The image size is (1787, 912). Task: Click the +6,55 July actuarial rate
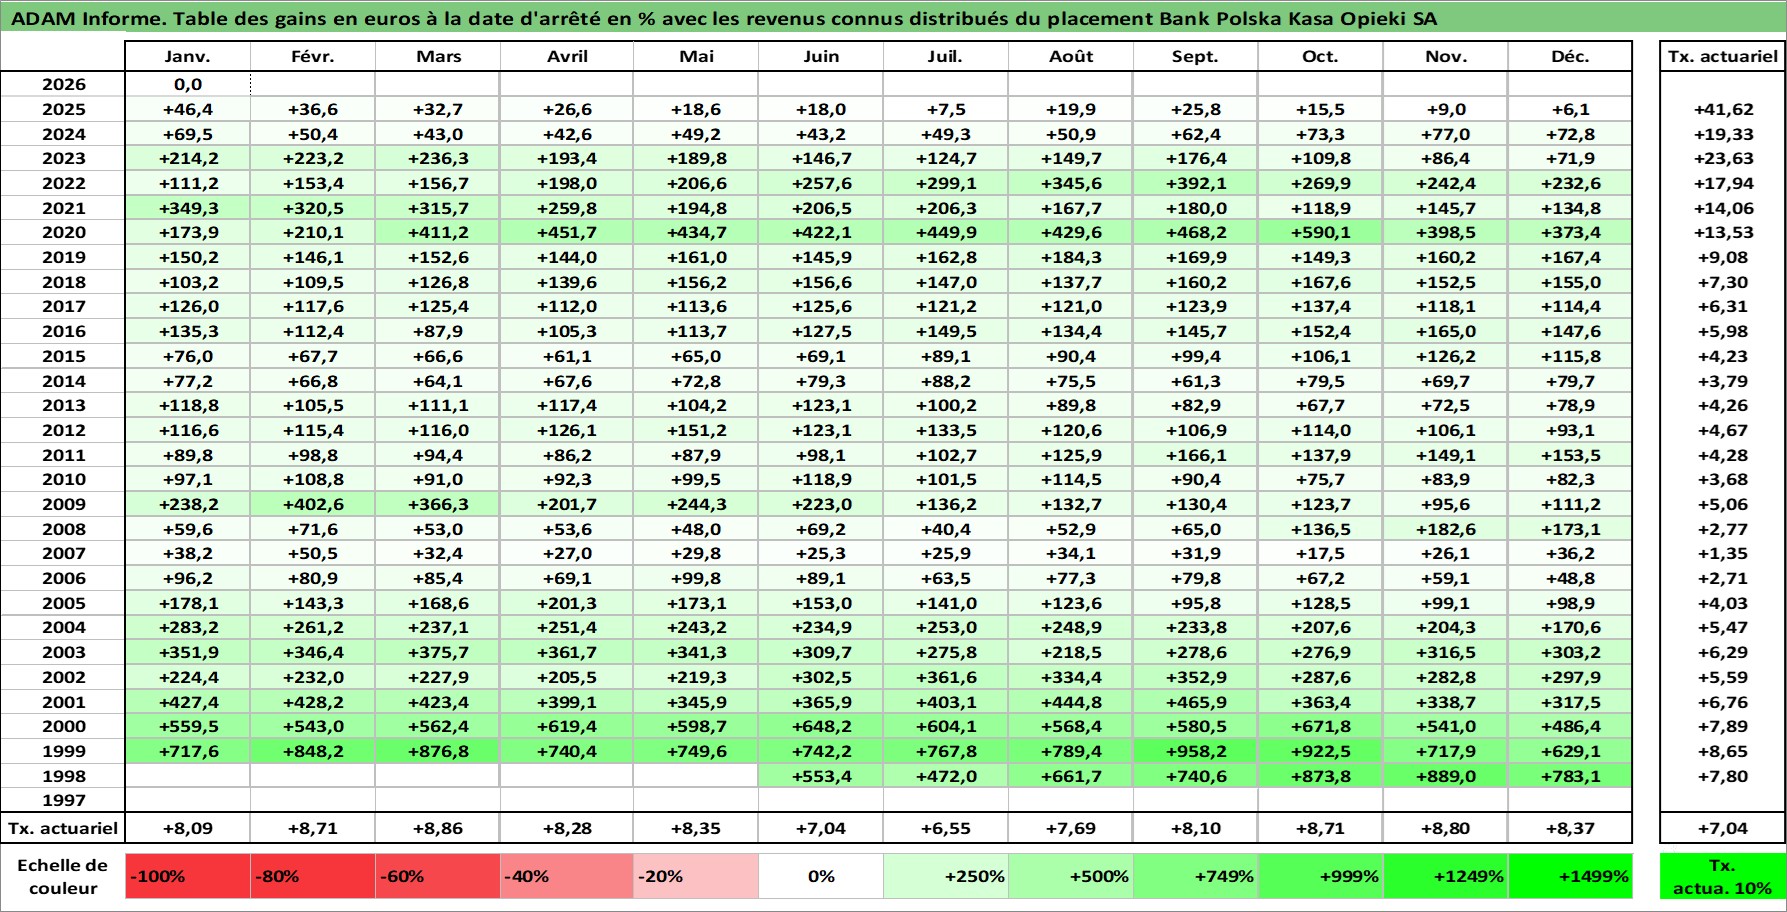point(946,828)
